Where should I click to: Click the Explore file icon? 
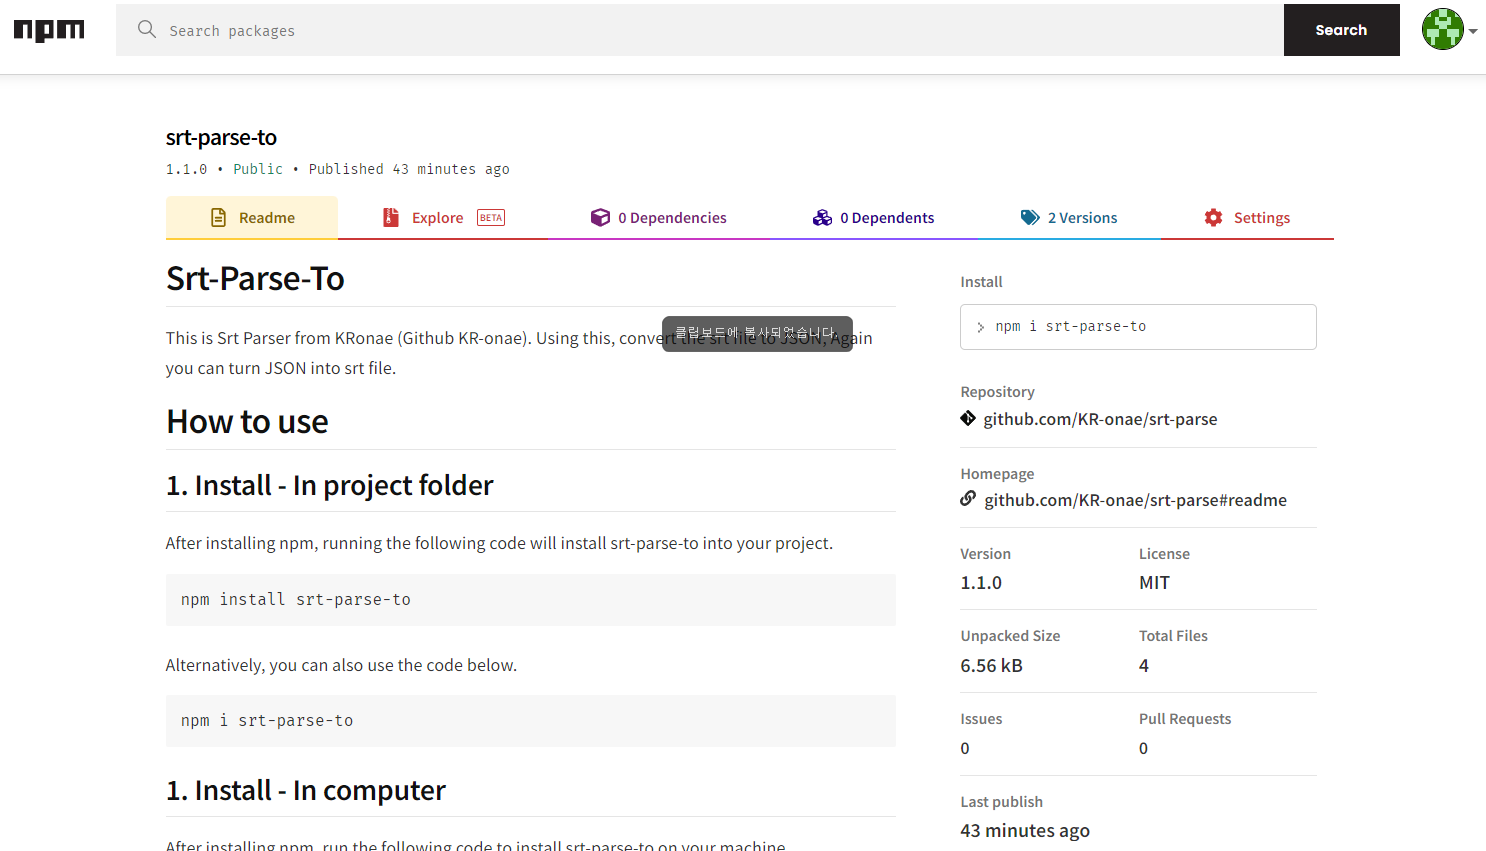pyautogui.click(x=391, y=217)
